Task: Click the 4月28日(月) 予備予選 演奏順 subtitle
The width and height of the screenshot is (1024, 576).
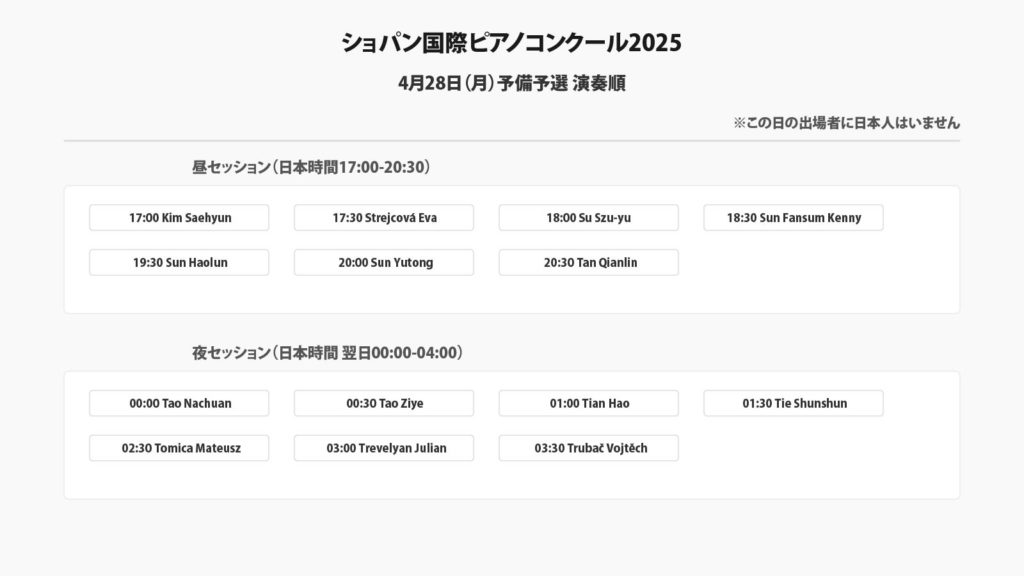Action: click(x=511, y=84)
